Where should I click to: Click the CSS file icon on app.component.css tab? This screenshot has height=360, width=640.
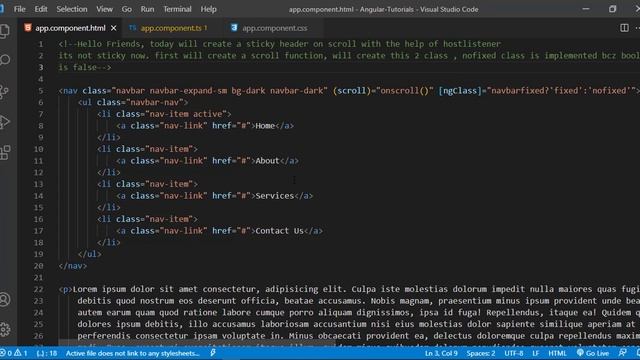click(234, 28)
